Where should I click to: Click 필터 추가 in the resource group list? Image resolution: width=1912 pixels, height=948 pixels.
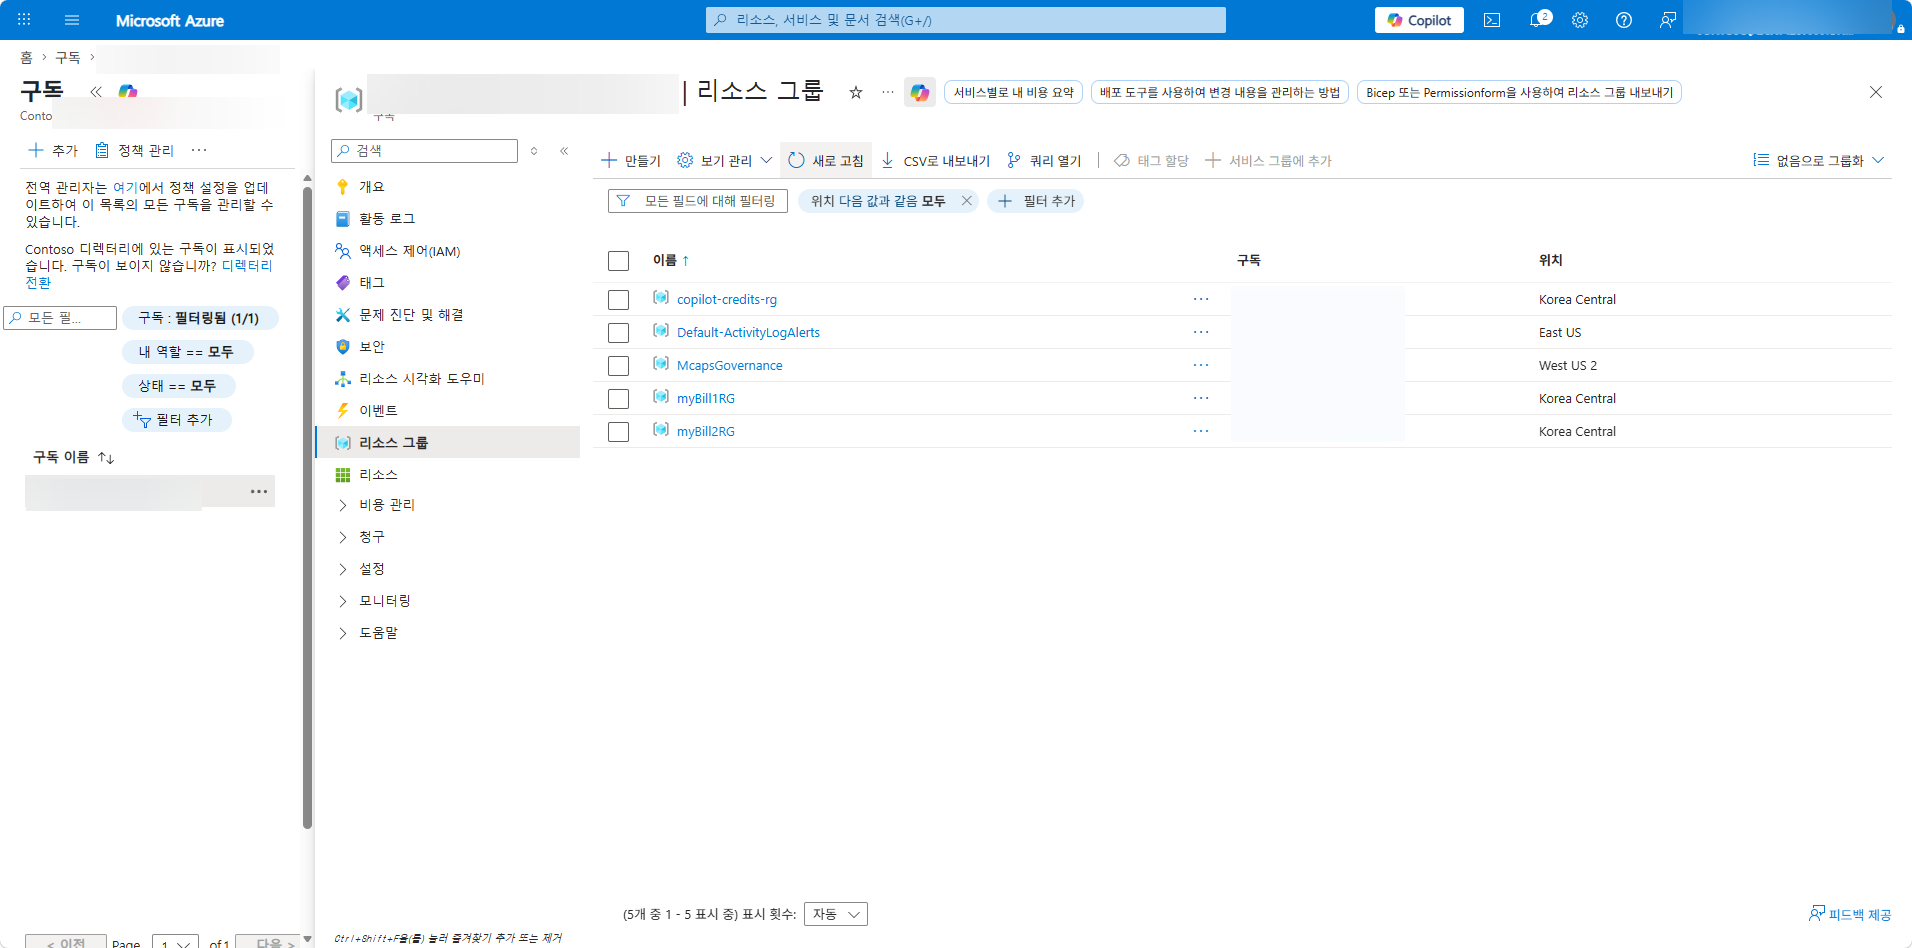click(x=1036, y=201)
